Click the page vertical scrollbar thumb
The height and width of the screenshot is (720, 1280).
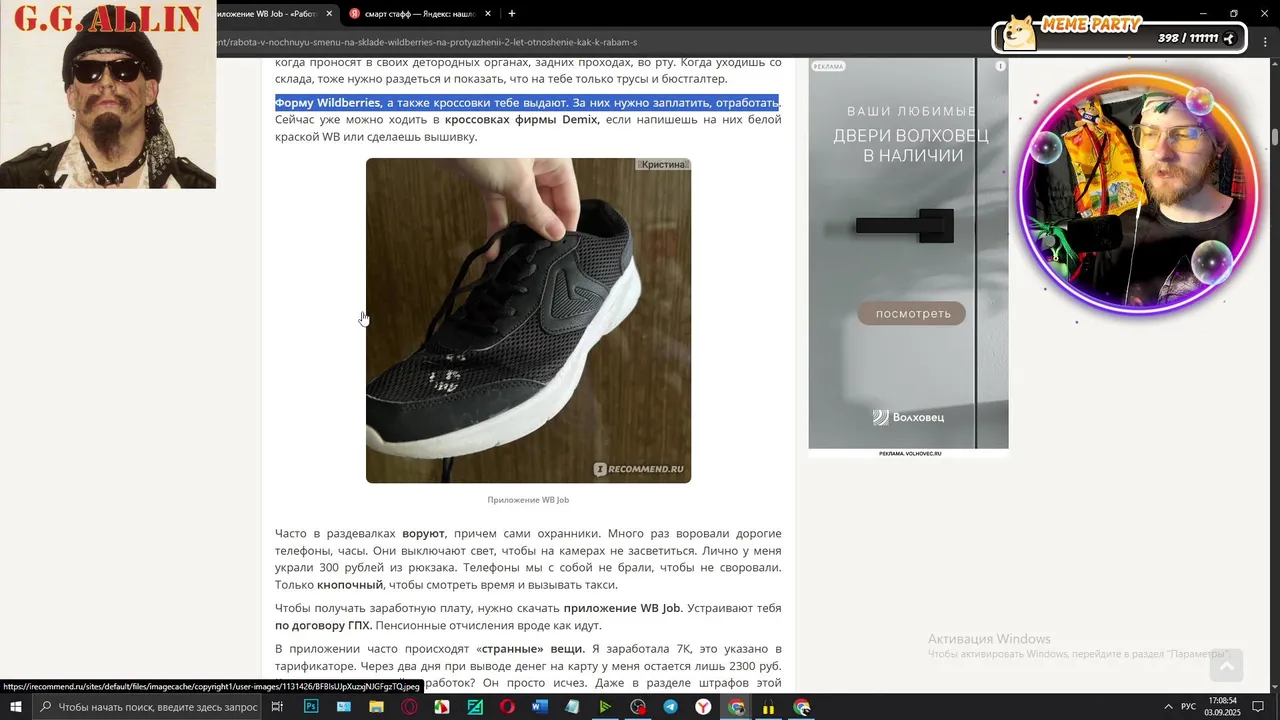[x=1274, y=137]
